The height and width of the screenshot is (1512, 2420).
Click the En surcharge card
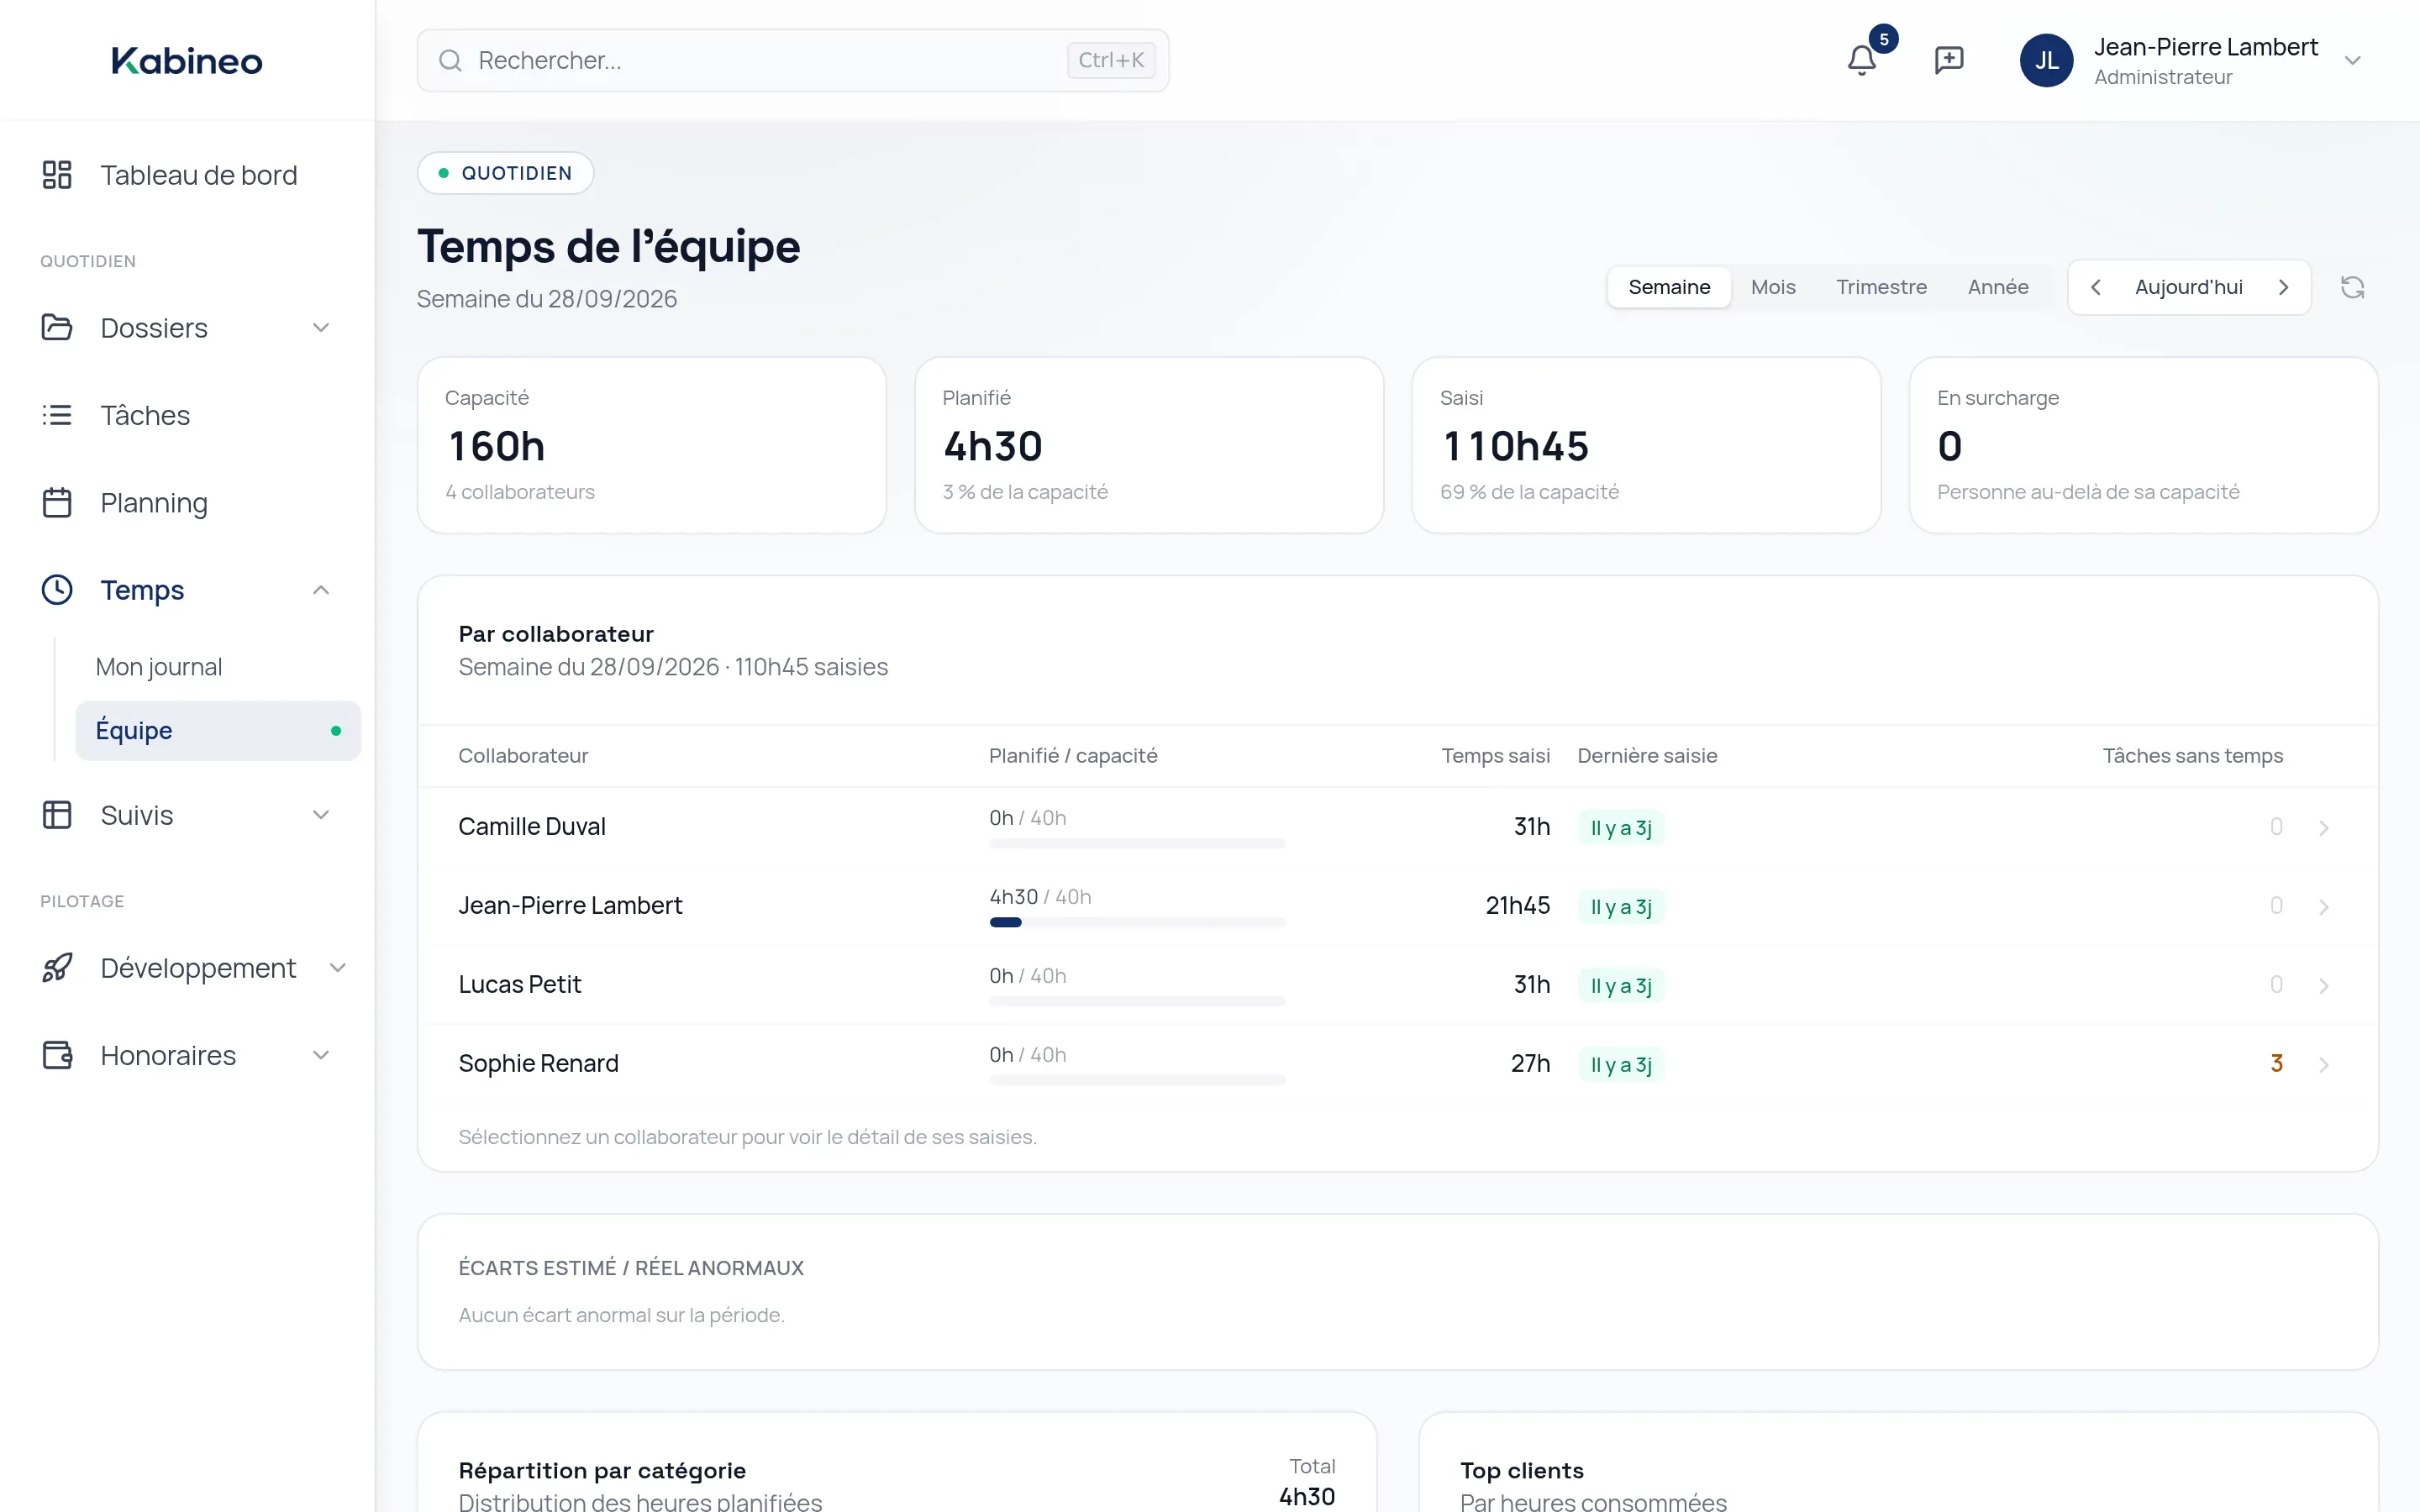pos(2143,445)
